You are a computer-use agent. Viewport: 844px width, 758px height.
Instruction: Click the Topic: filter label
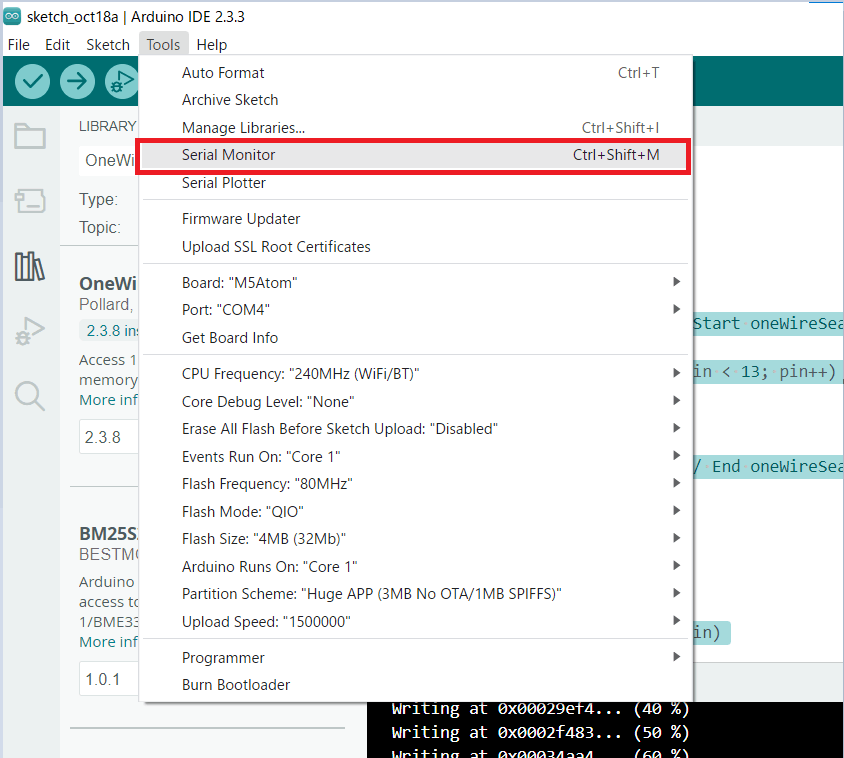pos(100,227)
